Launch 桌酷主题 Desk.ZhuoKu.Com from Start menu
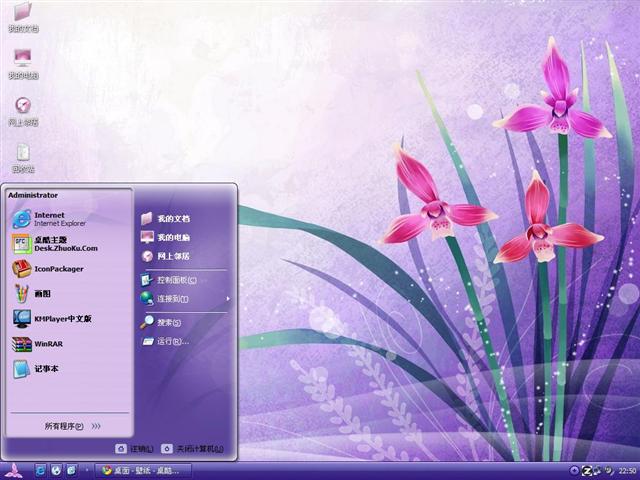Screen dimensions: 640x480 pyautogui.click(x=69, y=244)
